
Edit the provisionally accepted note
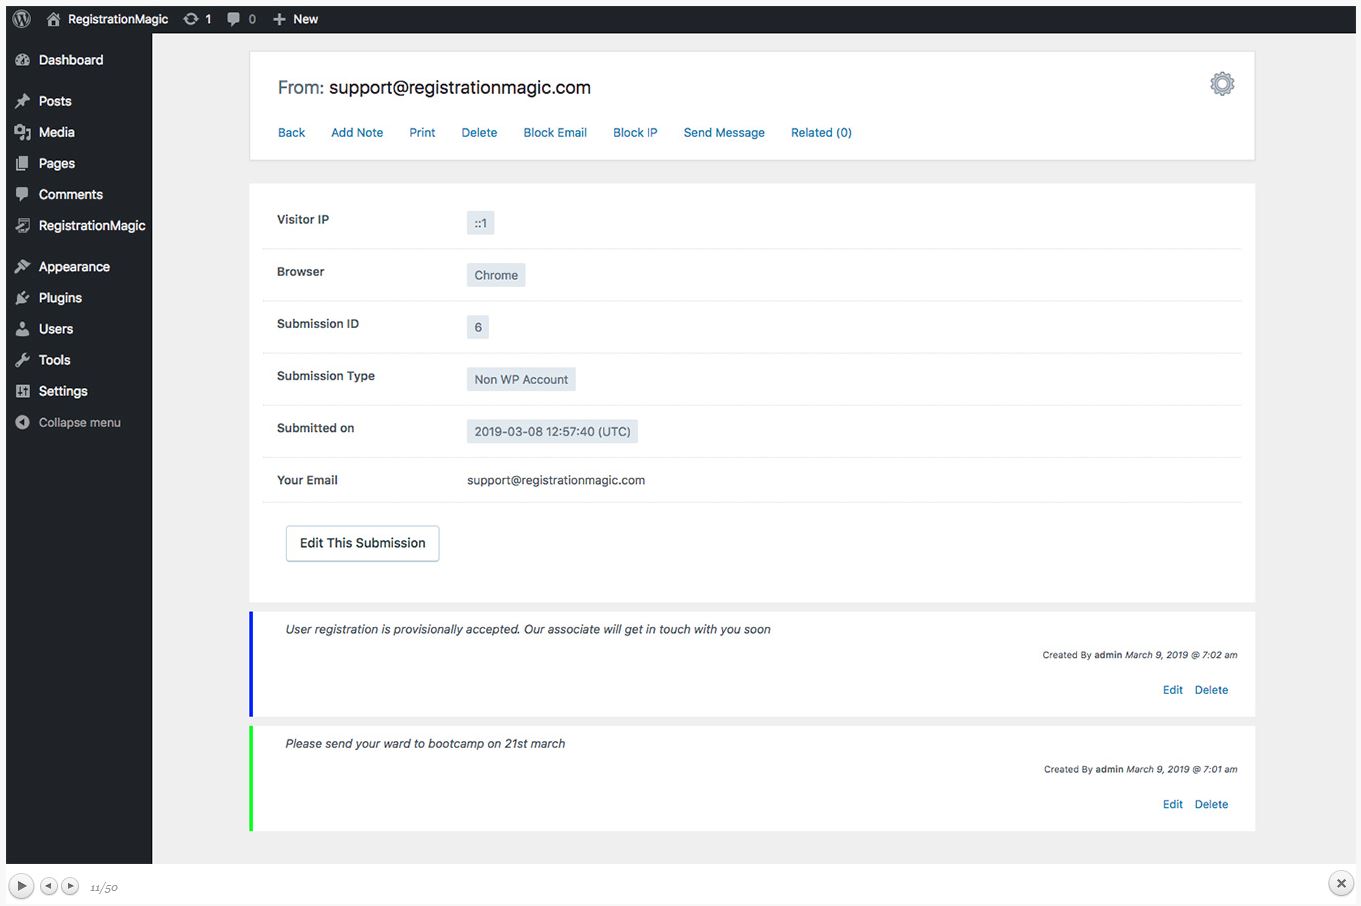coord(1172,690)
